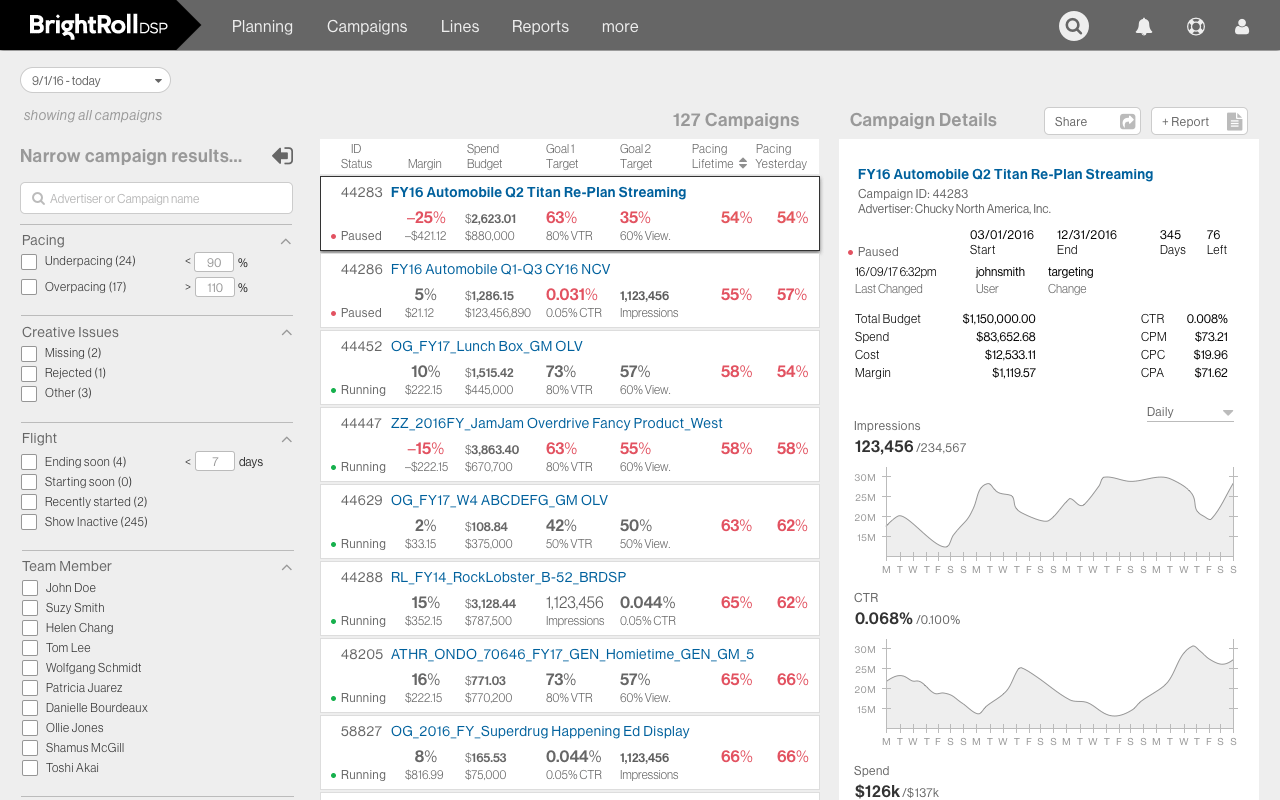This screenshot has width=1280, height=800.
Task: Open global search from the top bar
Action: [1073, 25]
